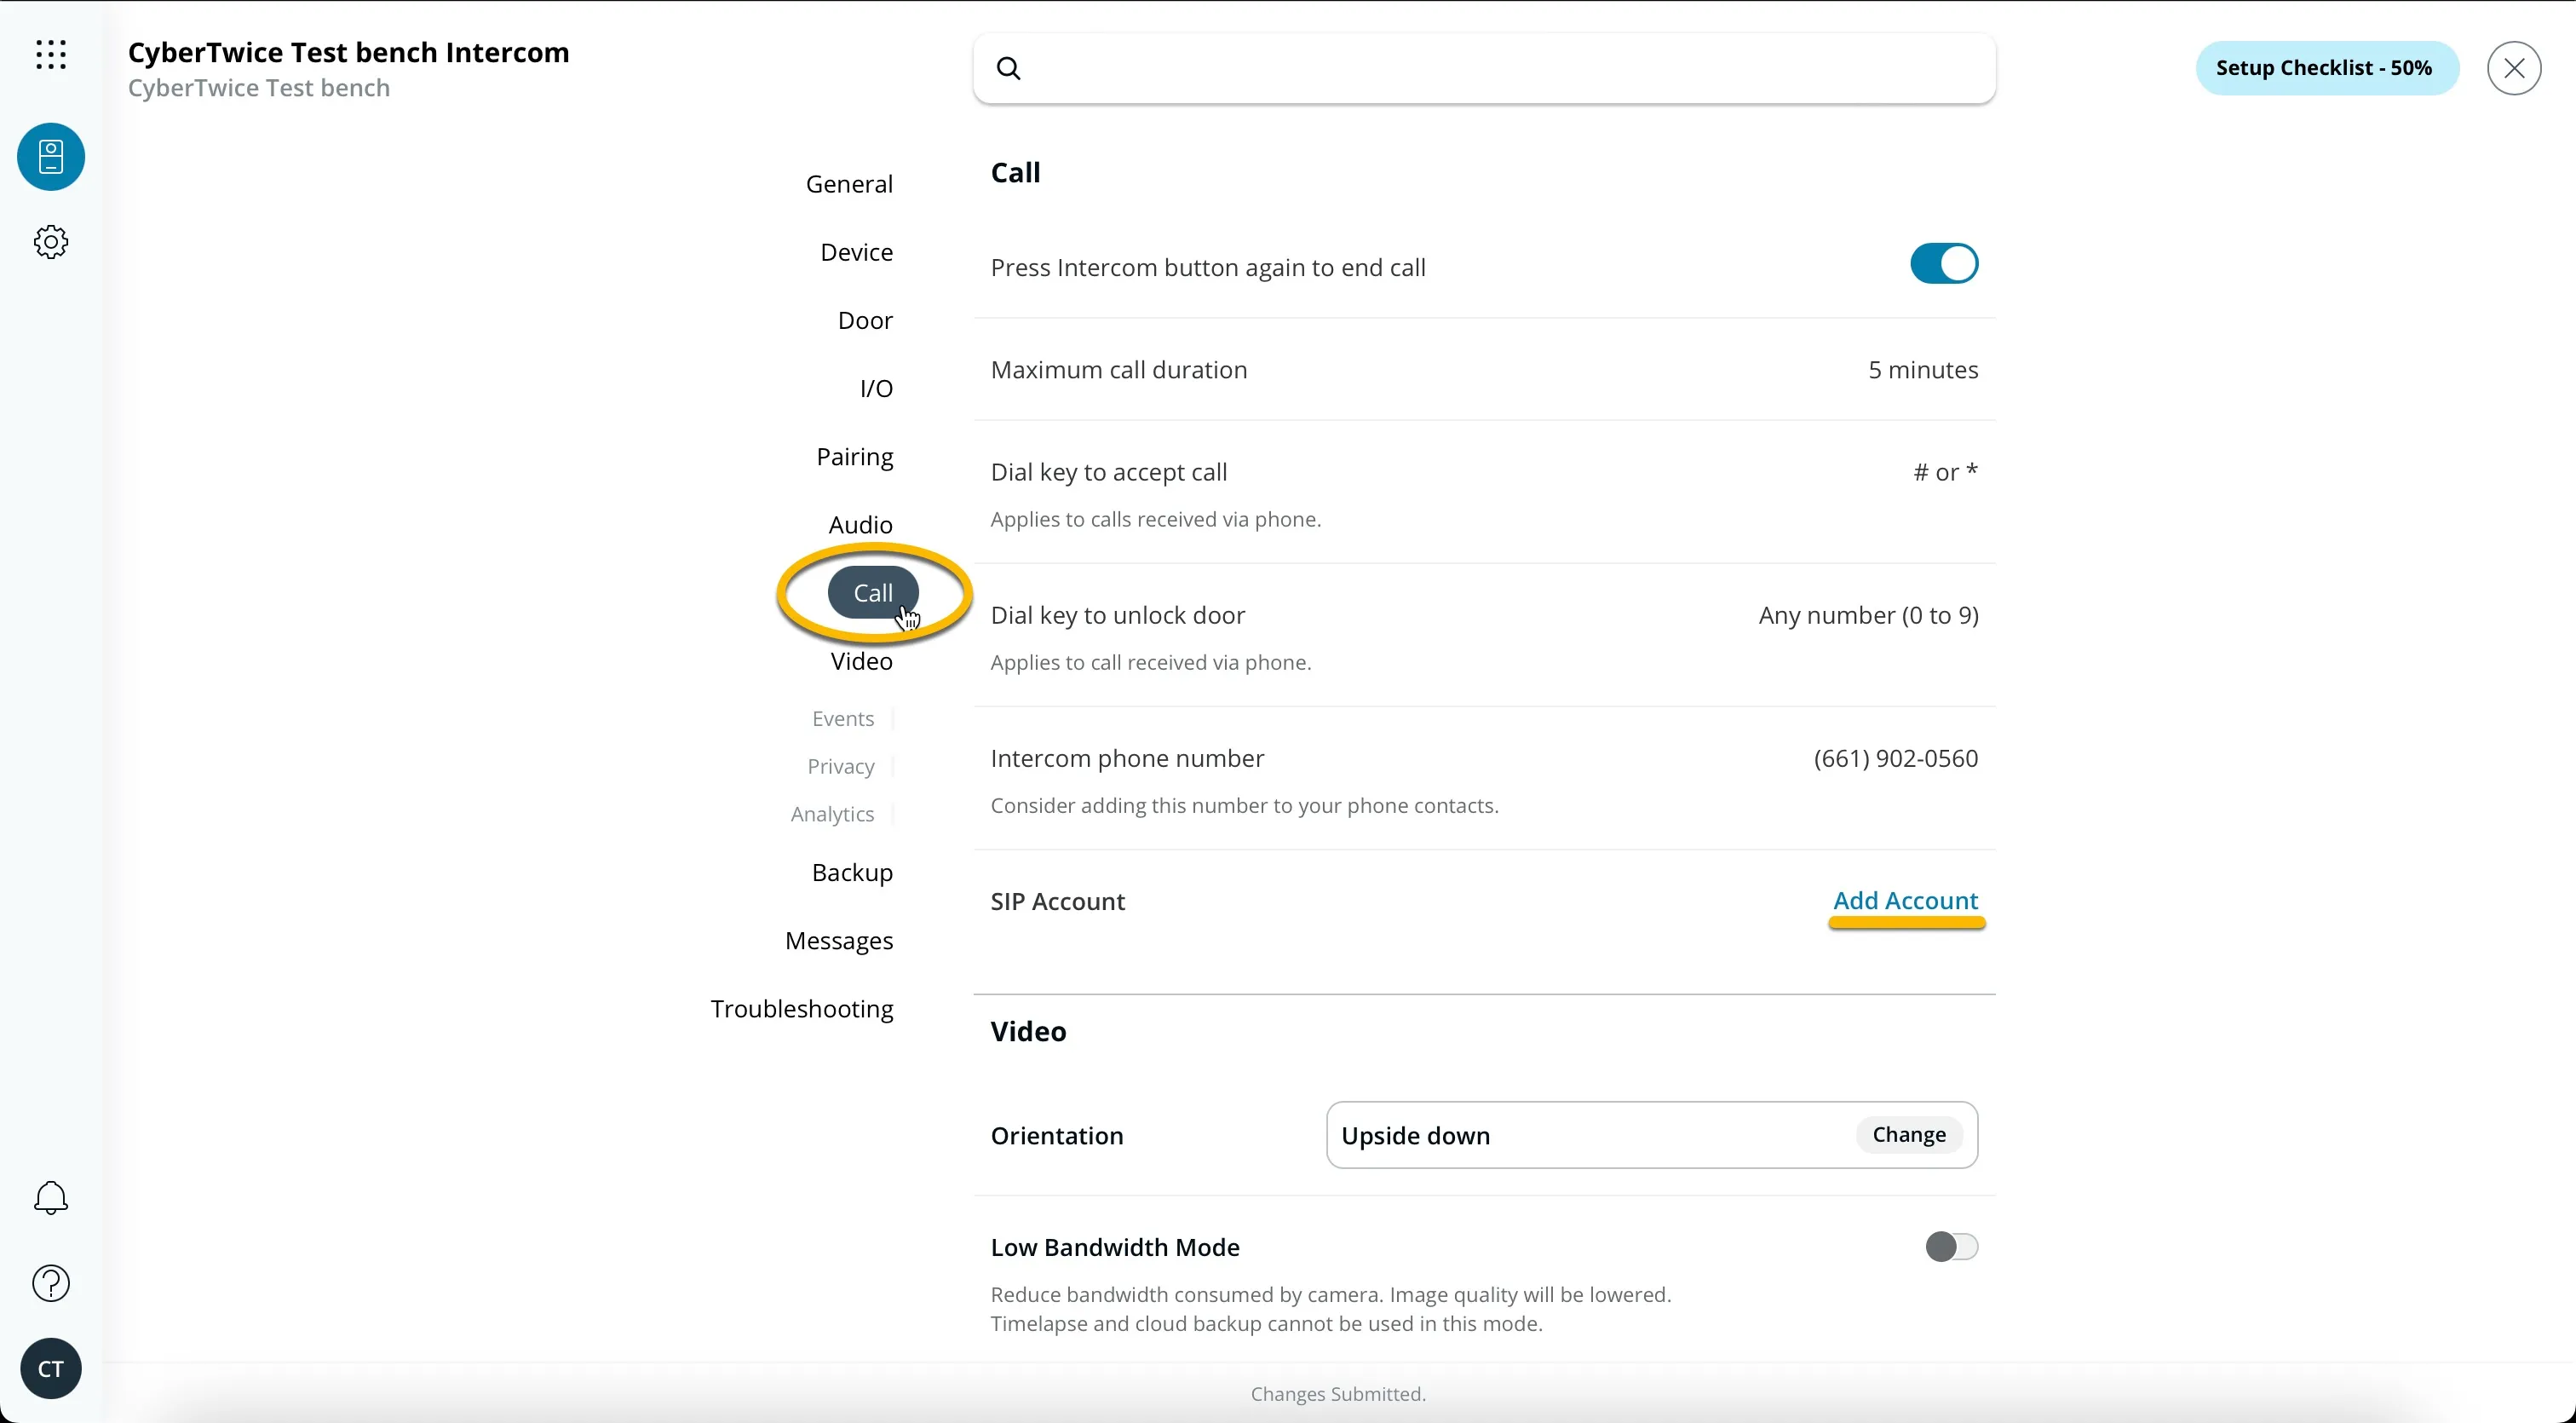Enable Low Bandwidth Mode switch

pyautogui.click(x=1951, y=1247)
